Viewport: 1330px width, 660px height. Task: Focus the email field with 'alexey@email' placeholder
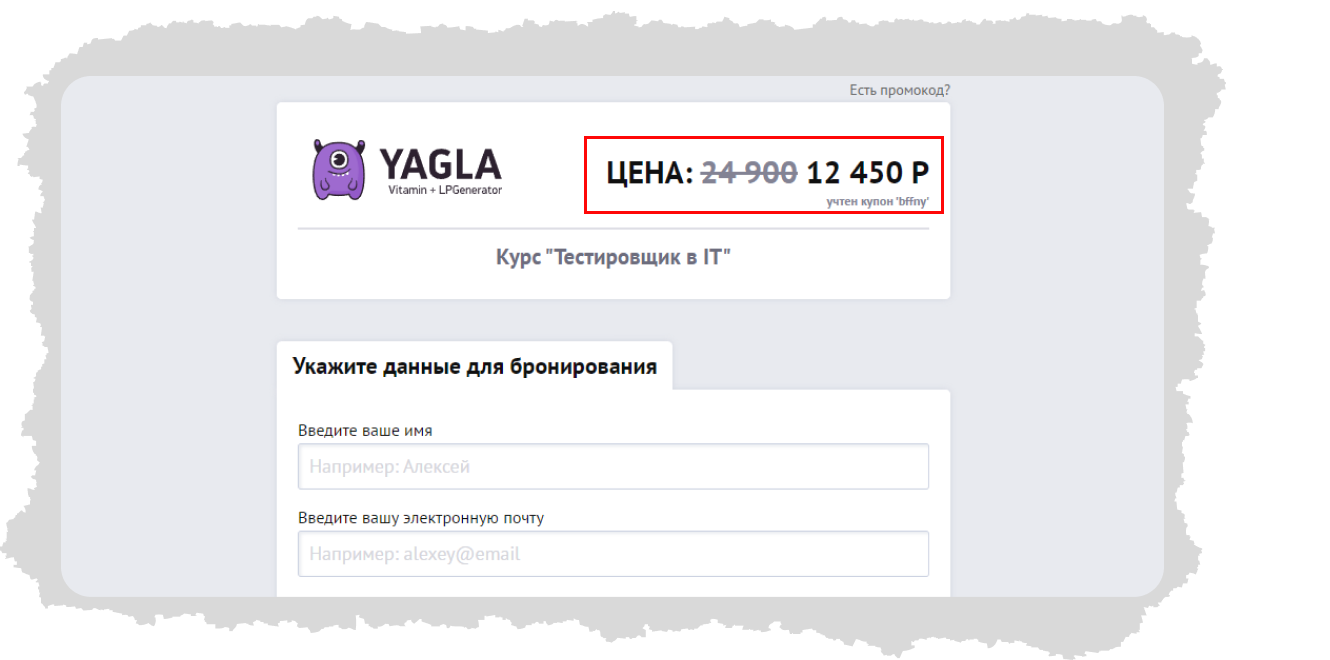(613, 554)
